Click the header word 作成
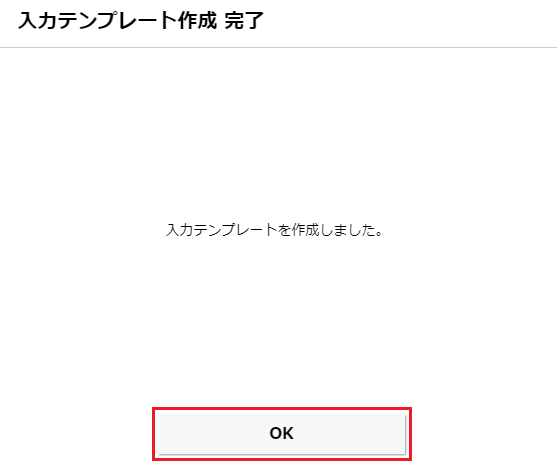 coord(197,20)
